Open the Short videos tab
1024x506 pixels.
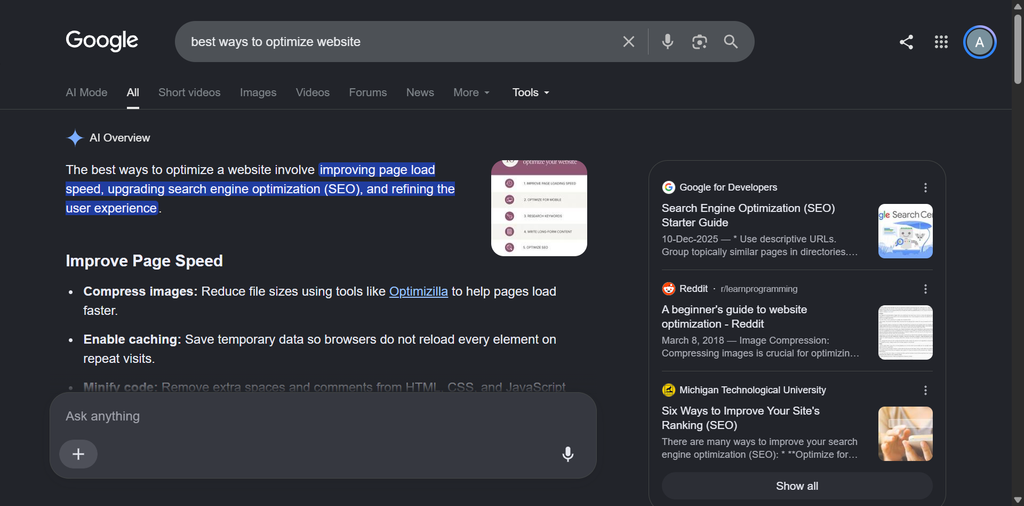(x=189, y=93)
